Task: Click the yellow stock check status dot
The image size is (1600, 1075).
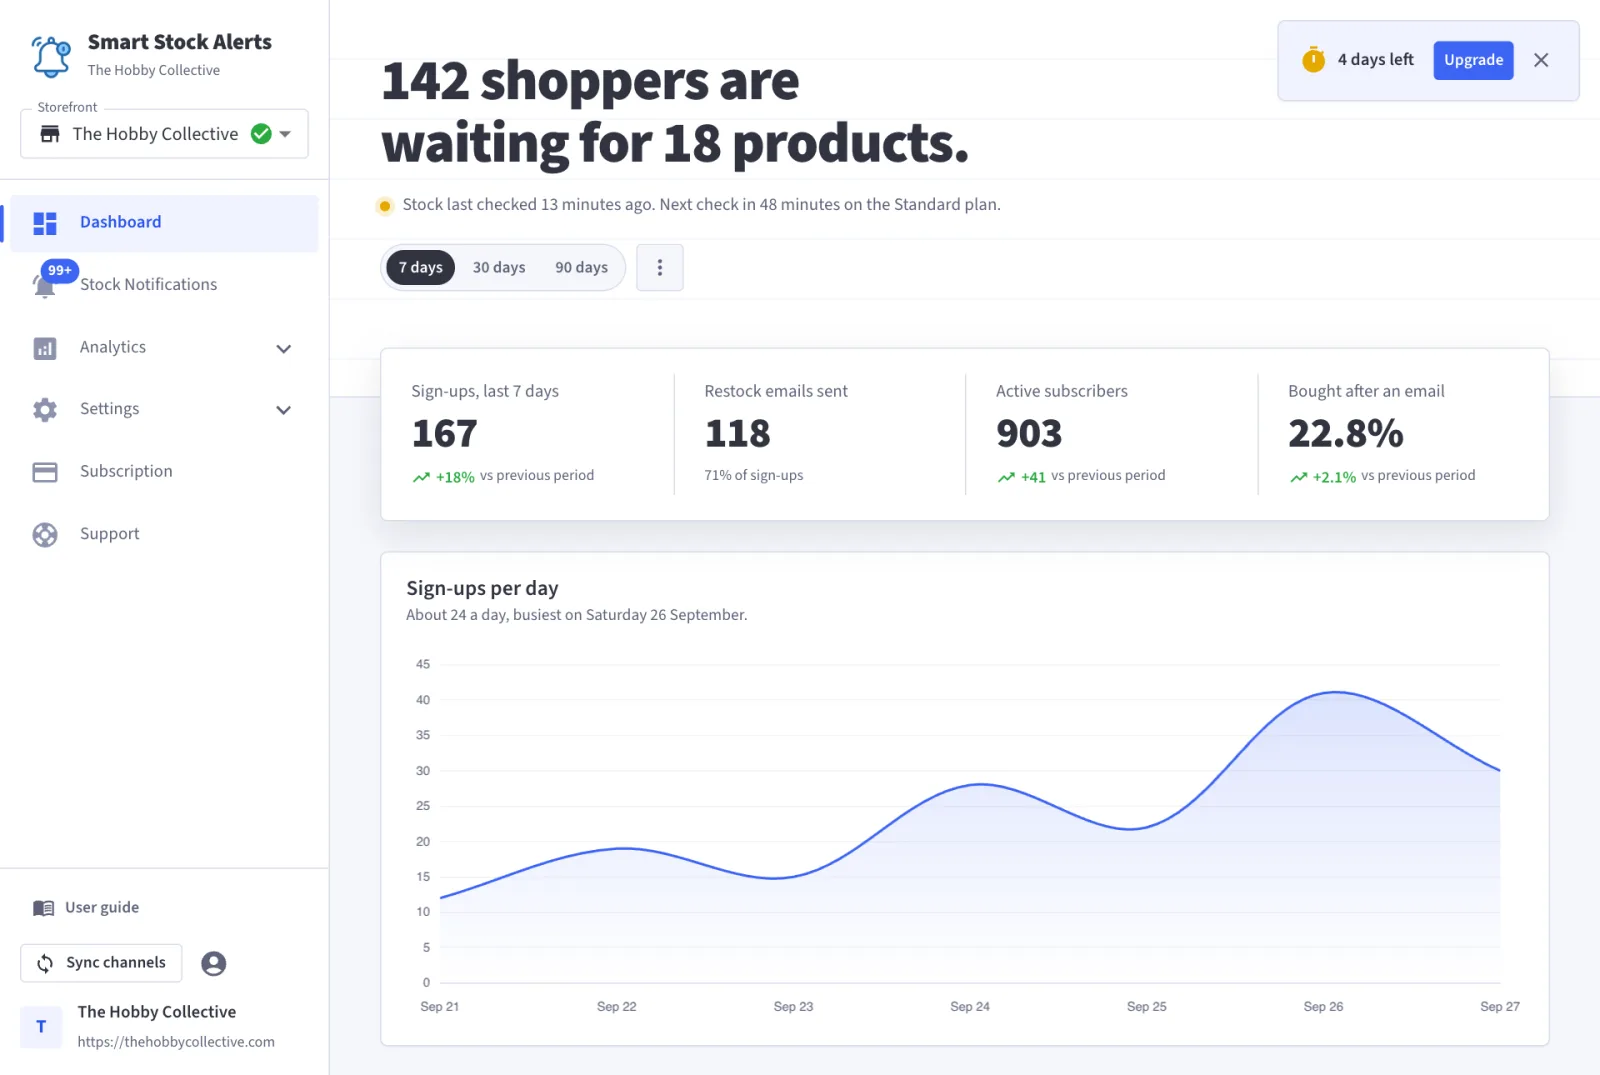Action: pyautogui.click(x=385, y=206)
